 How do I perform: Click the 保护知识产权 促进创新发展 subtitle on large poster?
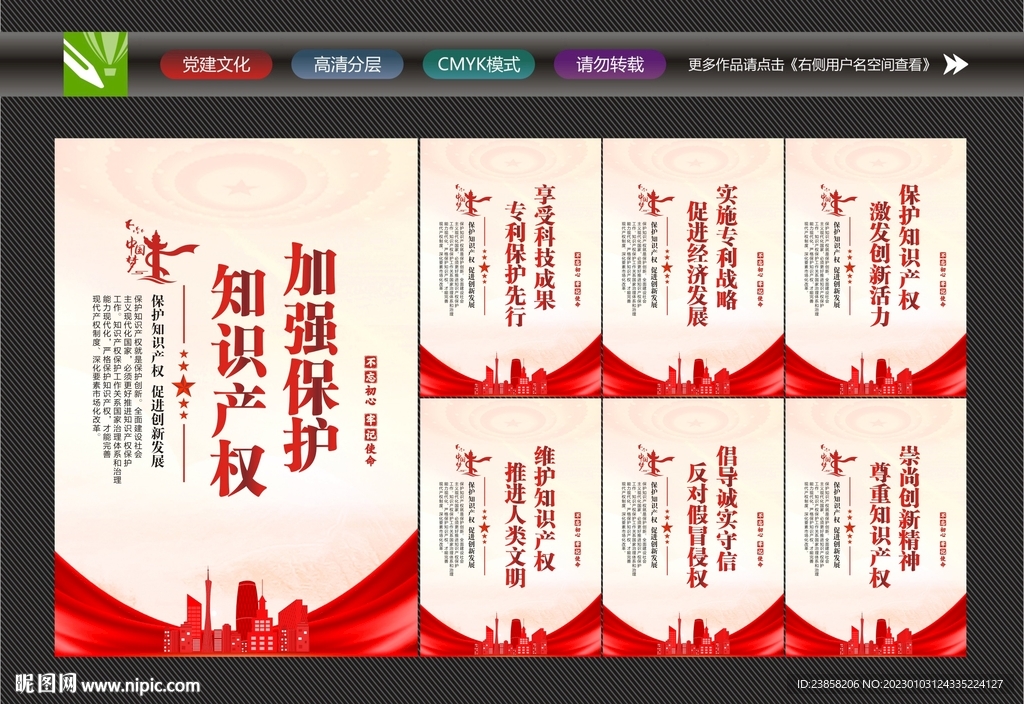coord(157,381)
